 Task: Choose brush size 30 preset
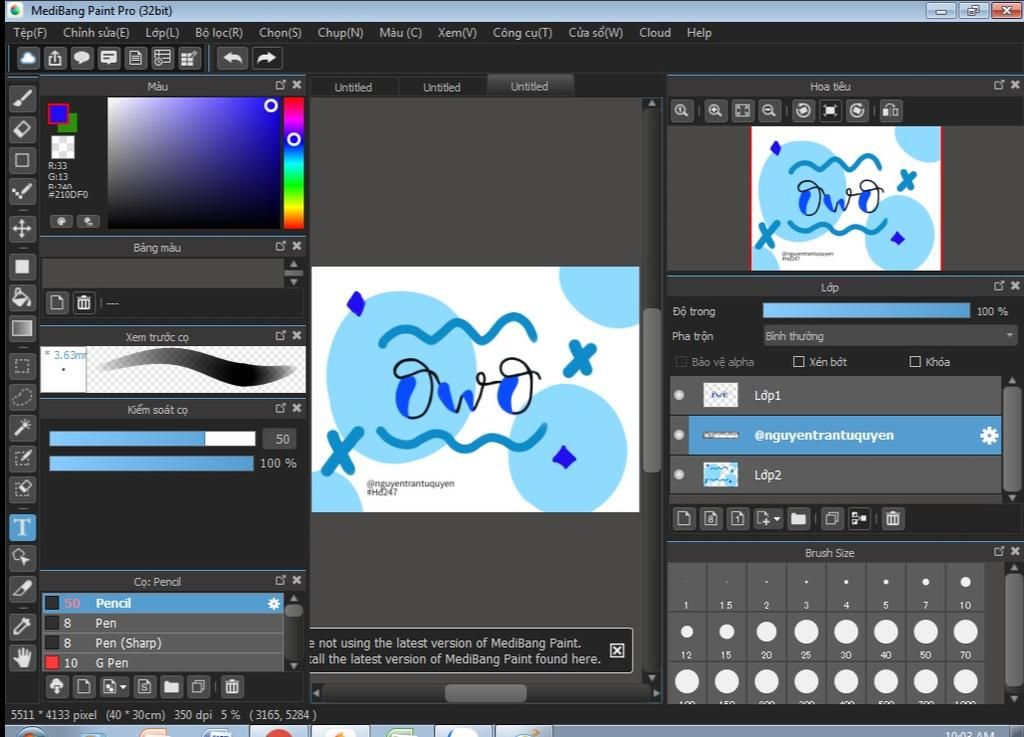pos(846,638)
